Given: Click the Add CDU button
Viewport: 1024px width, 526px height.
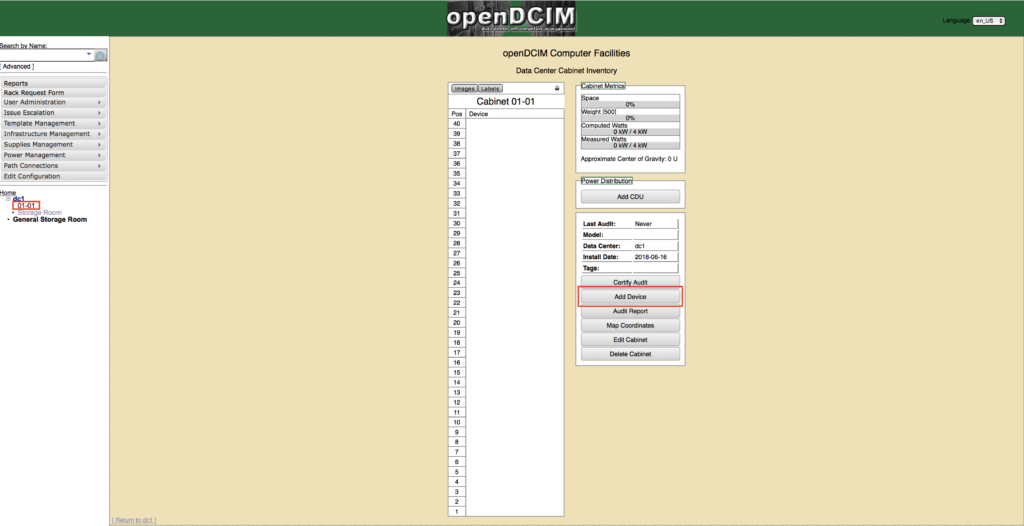Looking at the screenshot, I should click(x=630, y=197).
